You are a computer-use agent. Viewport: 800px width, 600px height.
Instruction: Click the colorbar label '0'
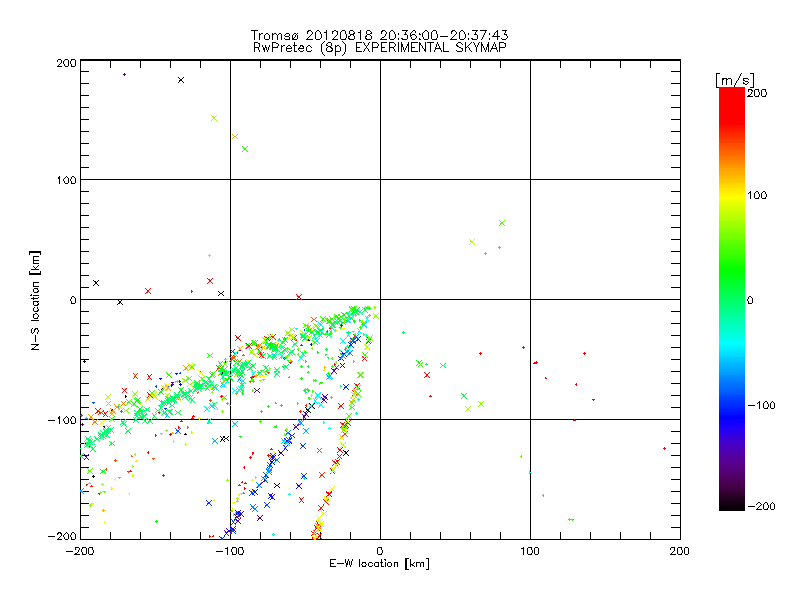pos(750,300)
